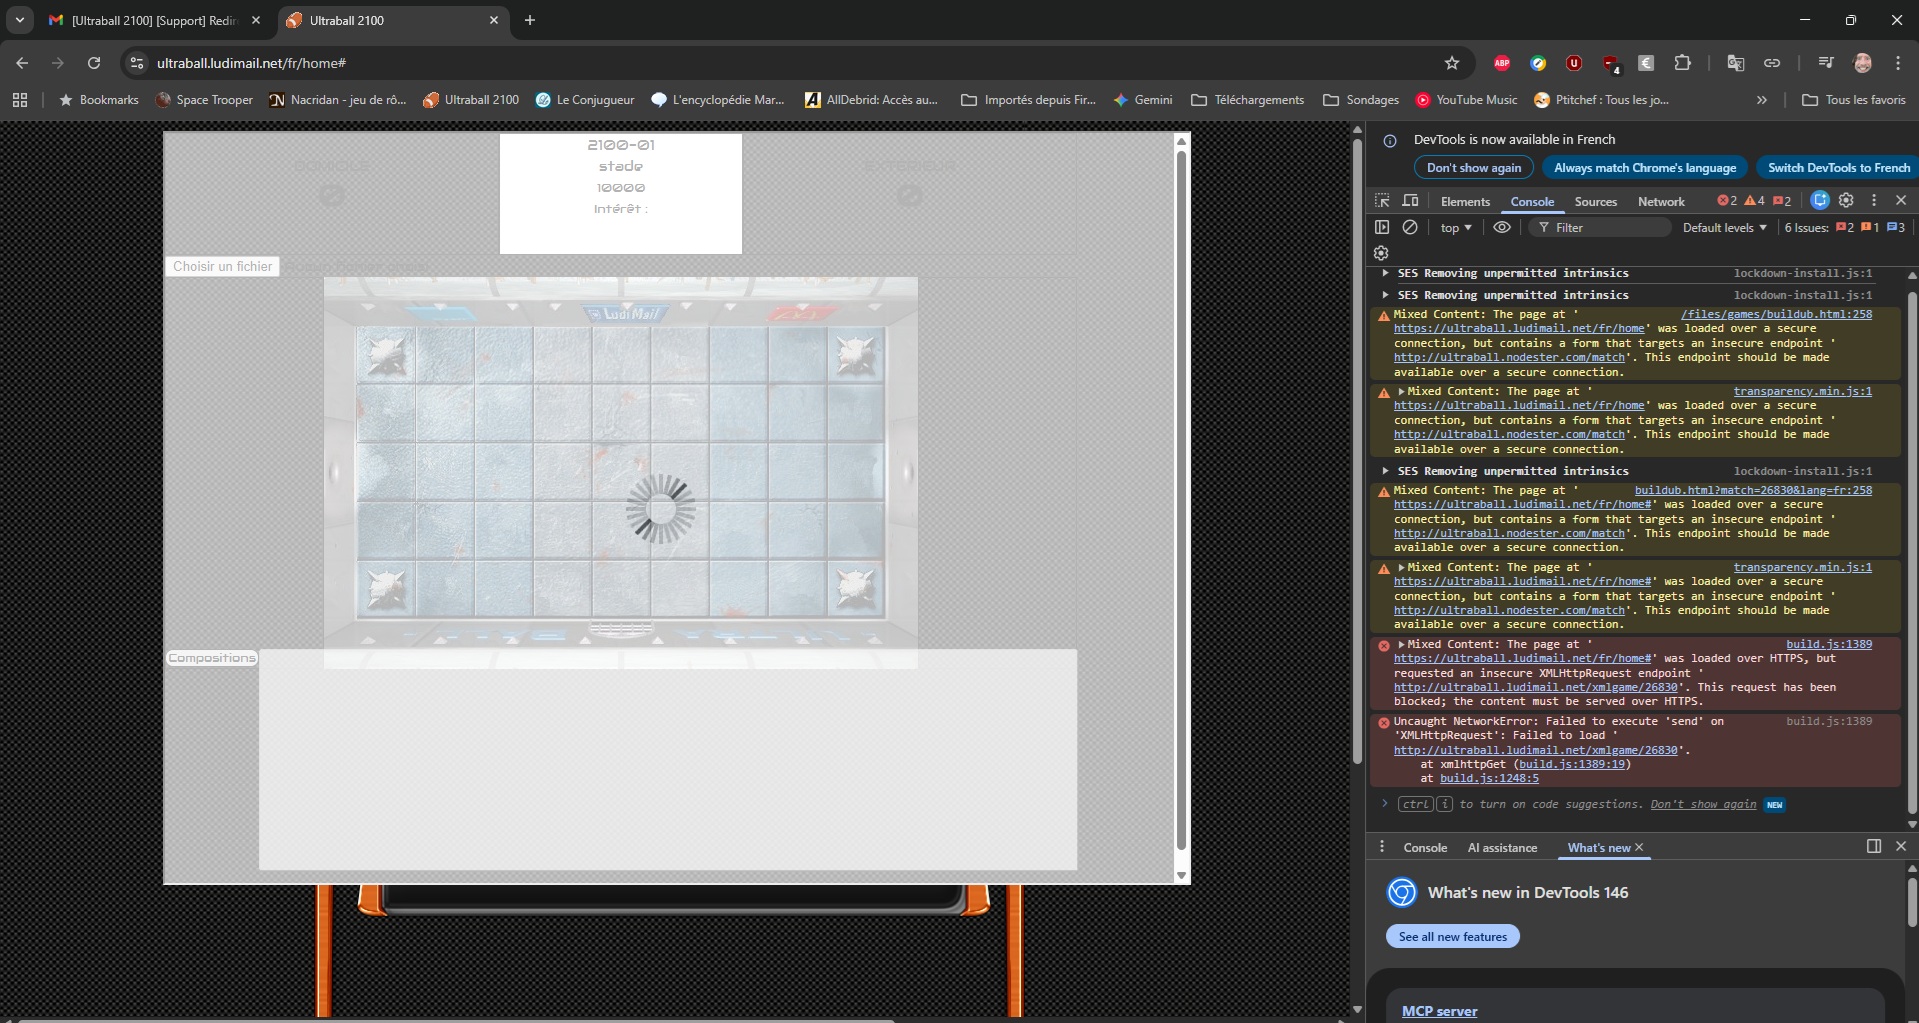Open the DevTools AI assistance icon
1919x1023 pixels.
1820,201
